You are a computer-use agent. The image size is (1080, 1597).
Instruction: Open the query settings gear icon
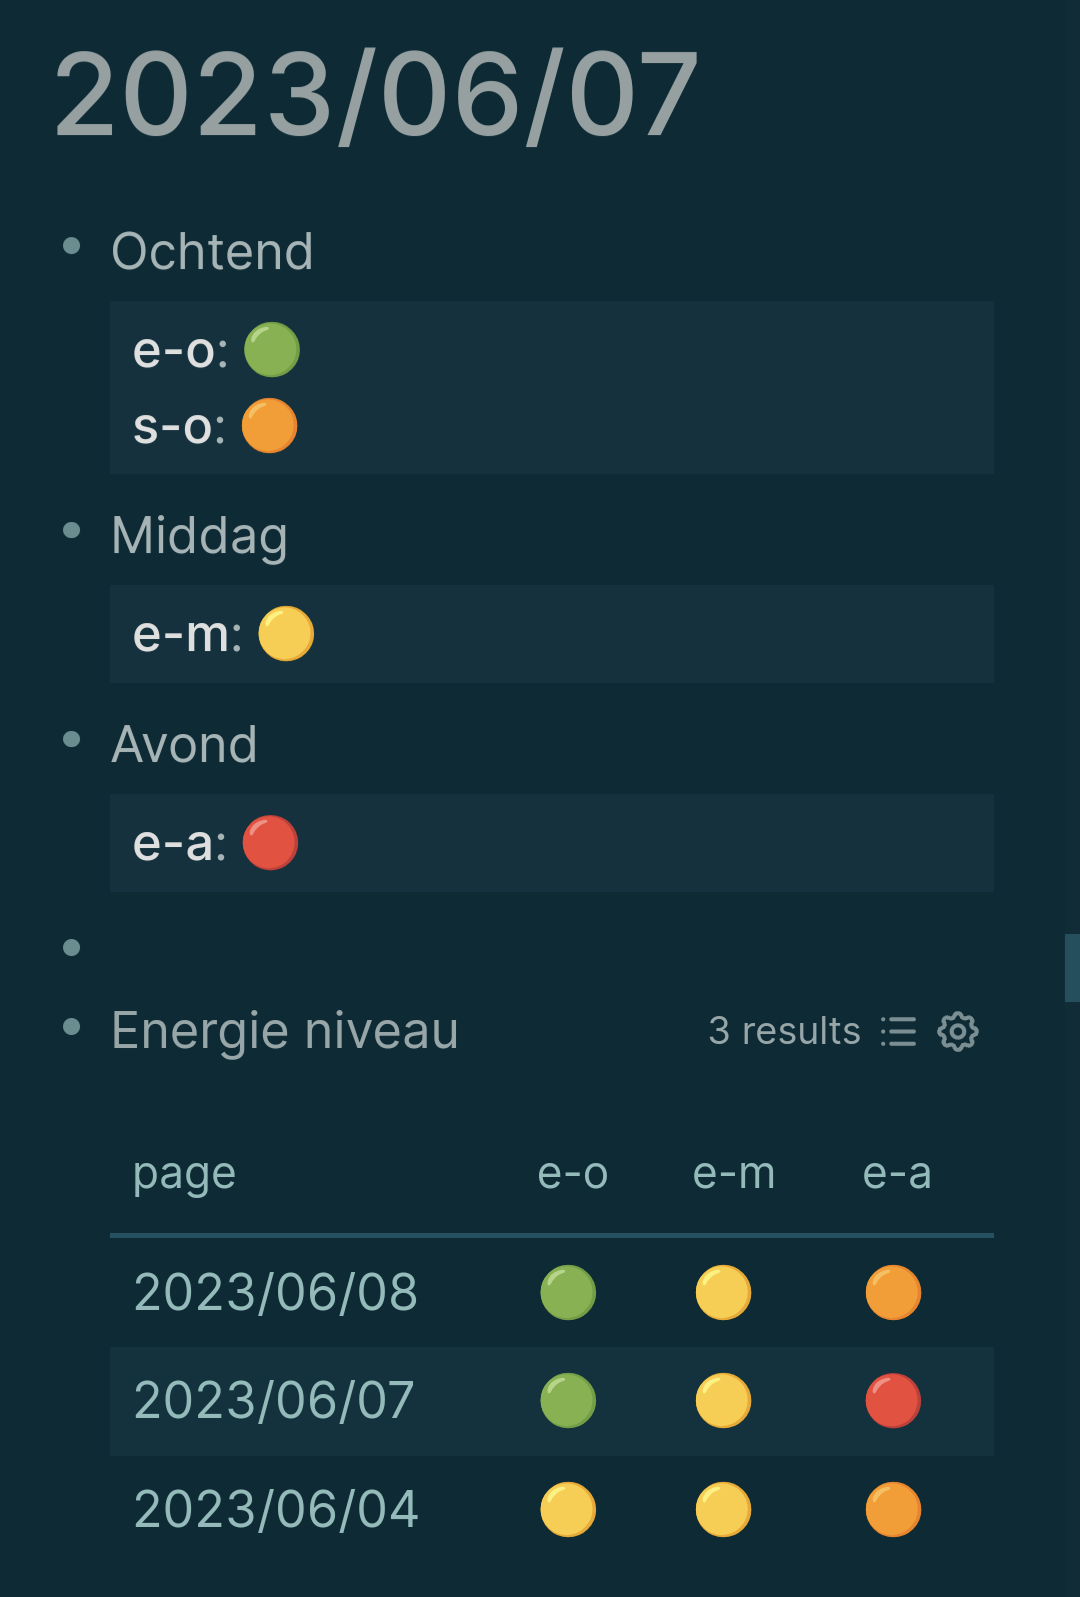coord(957,1031)
